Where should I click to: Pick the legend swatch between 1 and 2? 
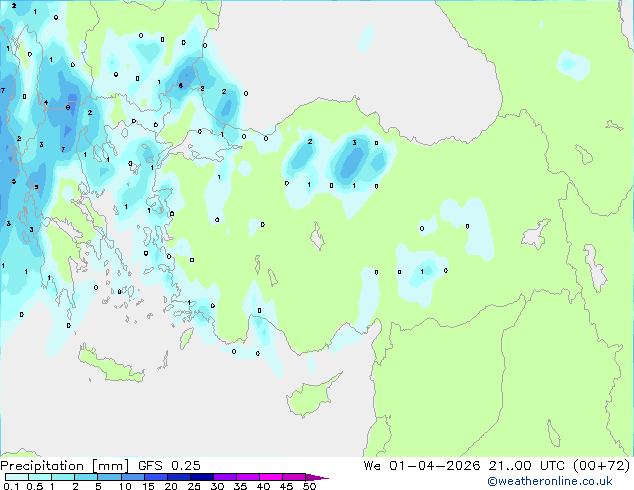(63, 477)
